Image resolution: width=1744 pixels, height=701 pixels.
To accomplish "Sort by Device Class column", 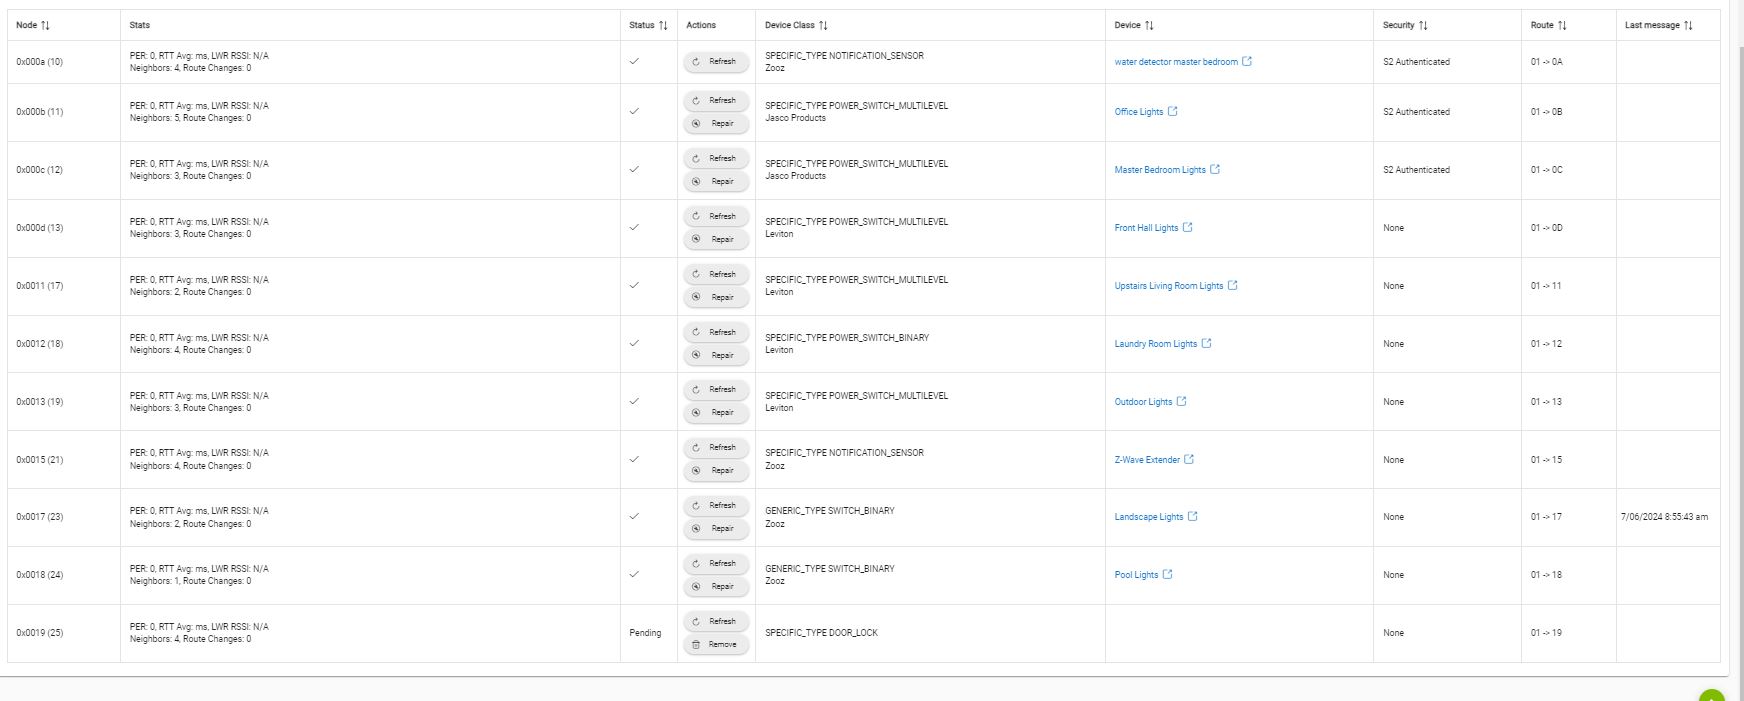I will [823, 25].
